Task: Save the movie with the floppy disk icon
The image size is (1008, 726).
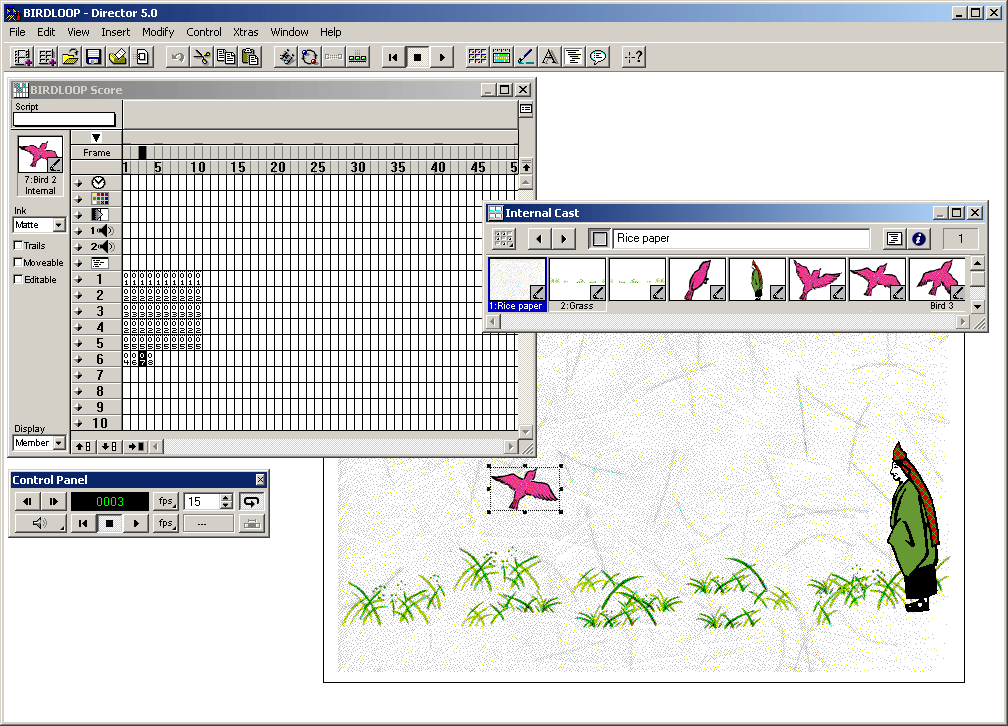Action: coord(94,57)
